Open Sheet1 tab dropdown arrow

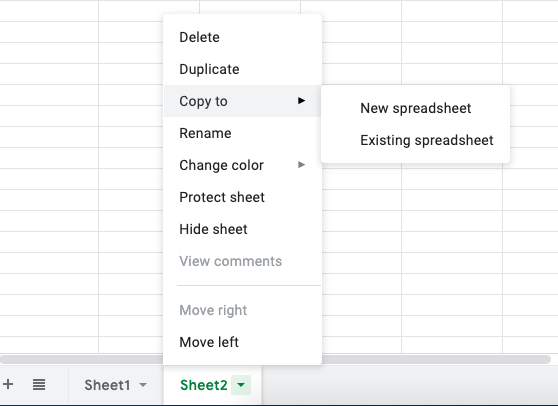pyautogui.click(x=143, y=385)
